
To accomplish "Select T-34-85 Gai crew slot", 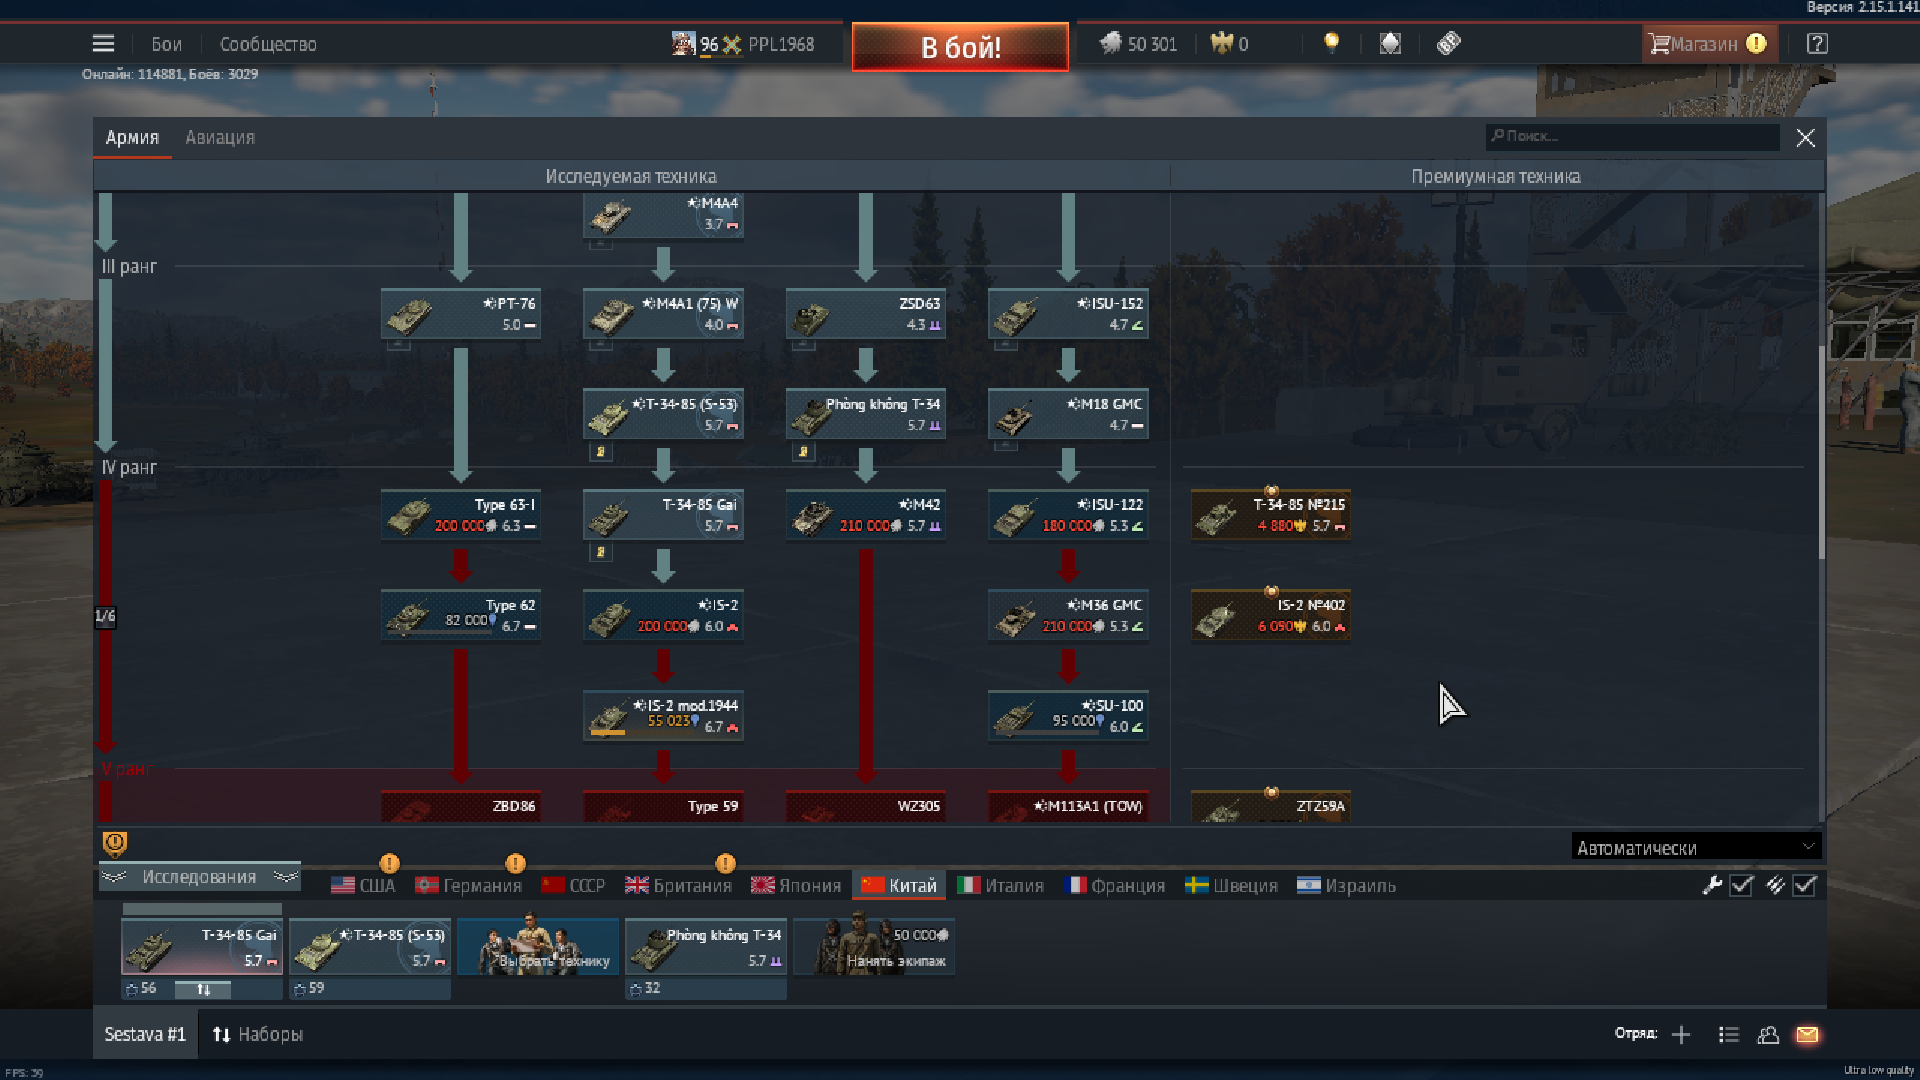I will [x=202, y=947].
